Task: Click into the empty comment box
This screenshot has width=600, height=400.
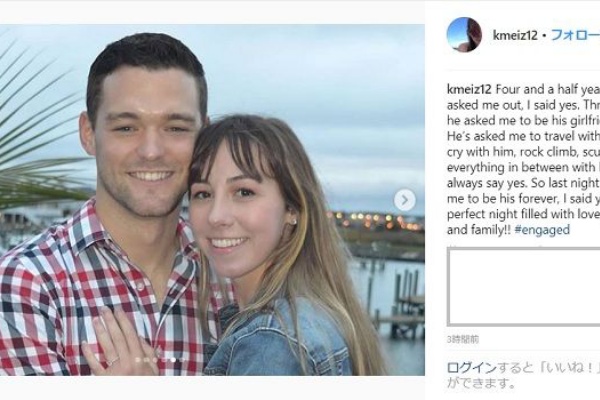Action: (x=522, y=287)
